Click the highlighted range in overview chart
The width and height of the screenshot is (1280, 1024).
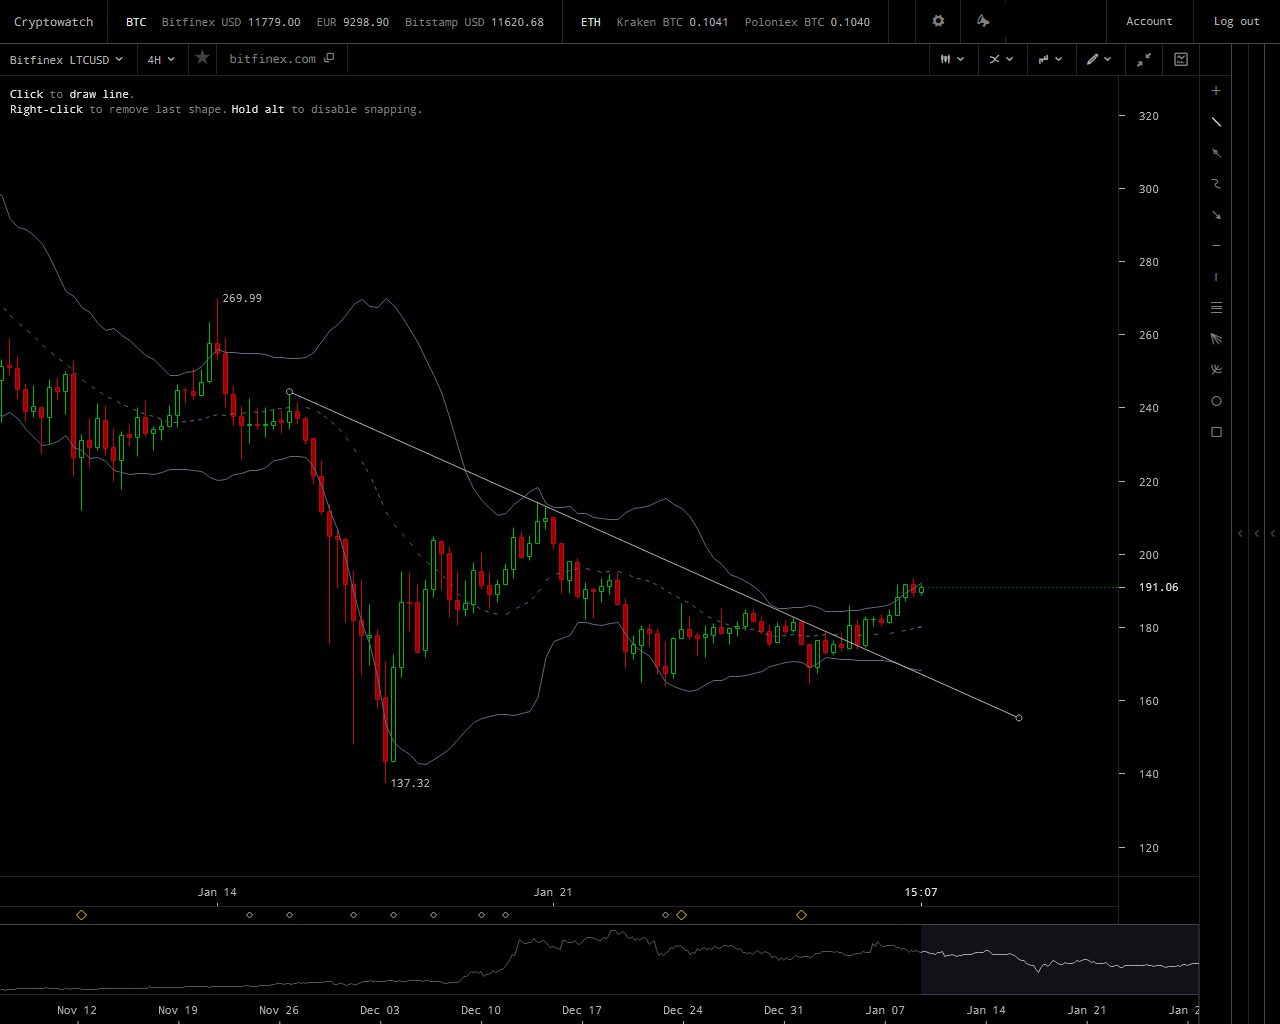pos(1060,960)
